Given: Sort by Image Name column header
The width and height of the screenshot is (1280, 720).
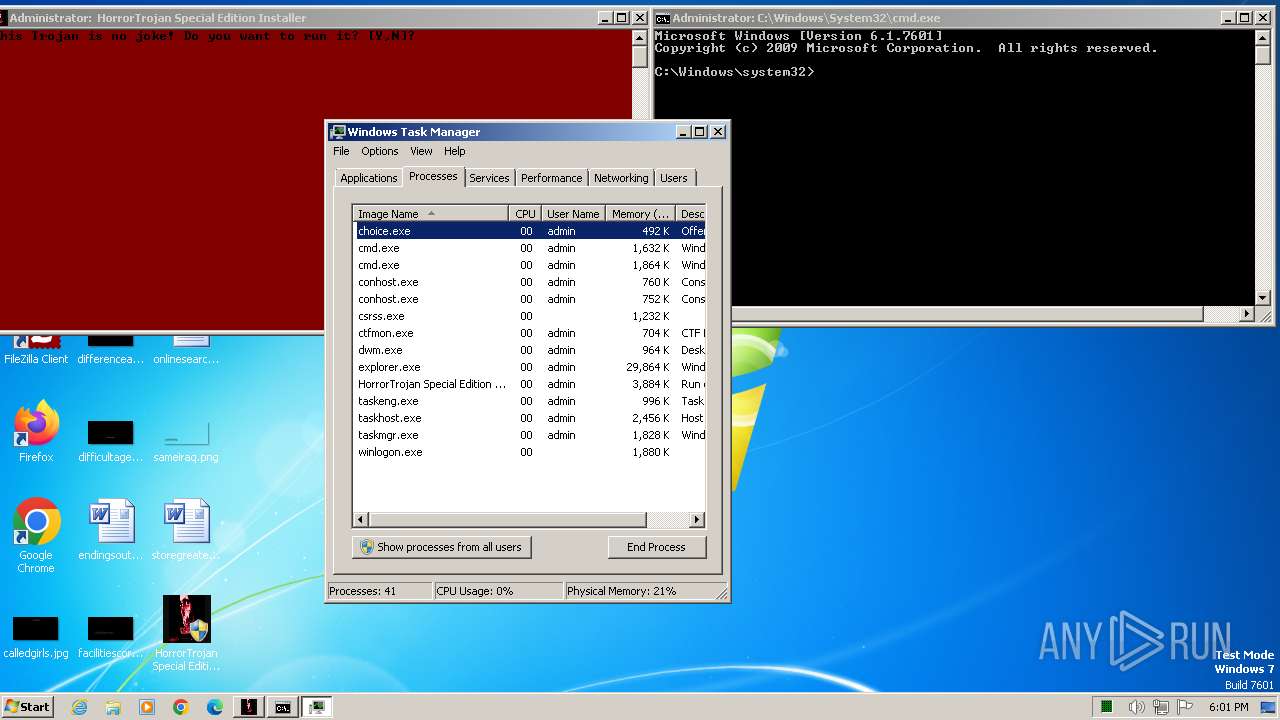Looking at the screenshot, I should (430, 213).
